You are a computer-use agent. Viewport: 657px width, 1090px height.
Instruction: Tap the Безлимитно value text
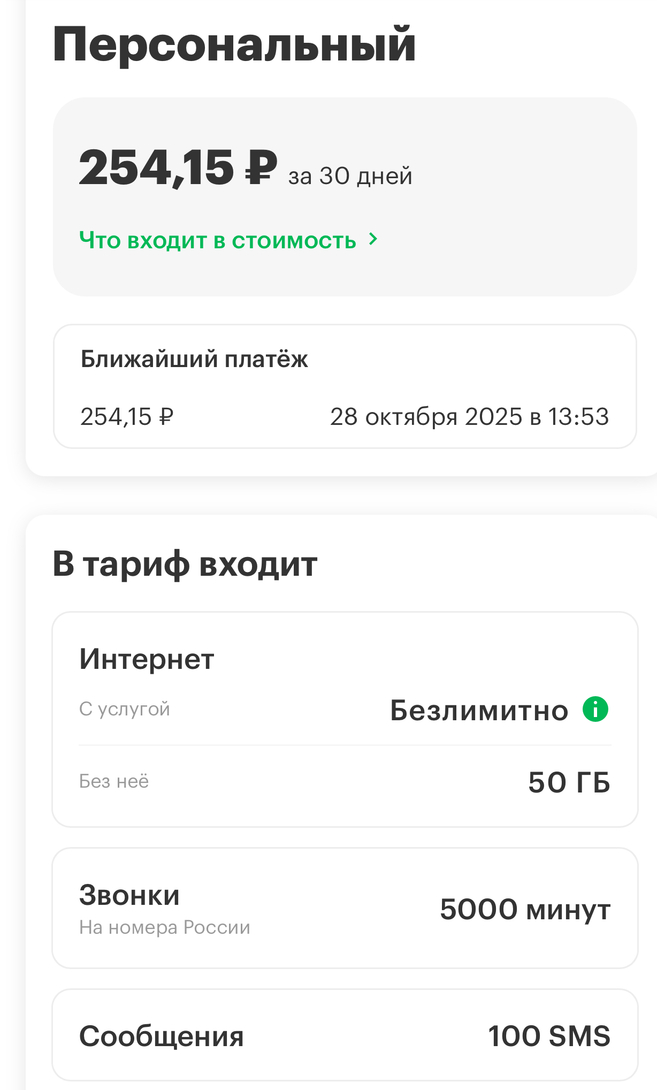[479, 711]
